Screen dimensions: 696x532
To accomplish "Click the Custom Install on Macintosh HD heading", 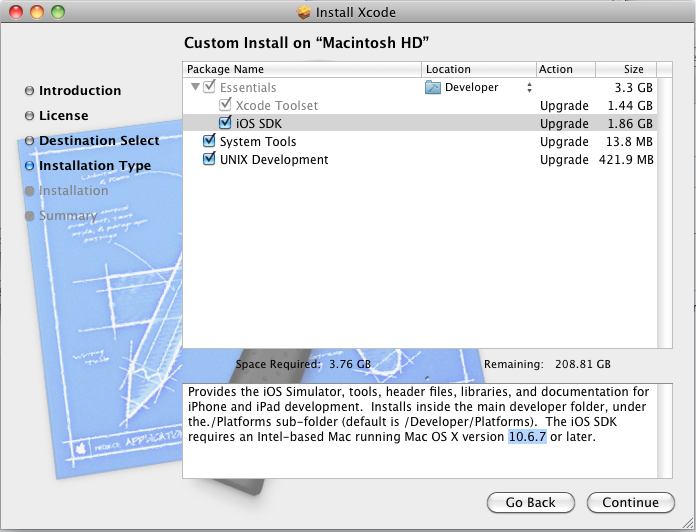I will click(306, 43).
